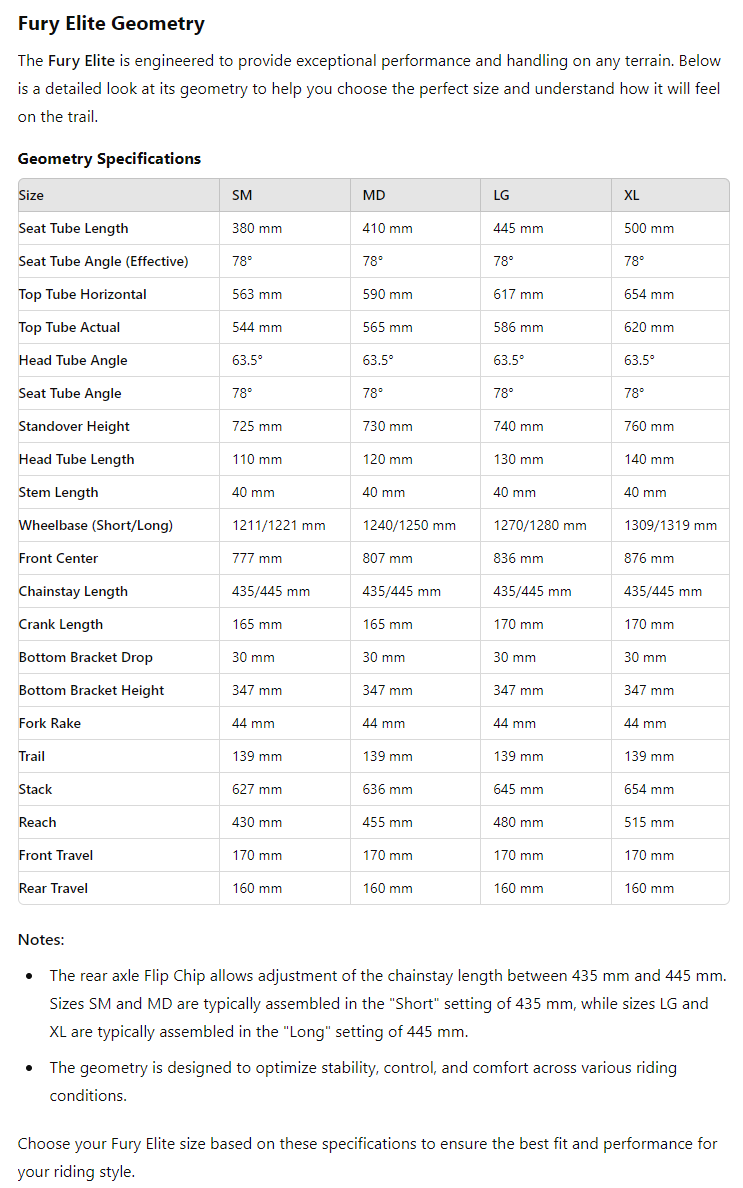The width and height of the screenshot is (743, 1188).
Task: Click the "Notes:" heading
Action: click(x=41, y=940)
